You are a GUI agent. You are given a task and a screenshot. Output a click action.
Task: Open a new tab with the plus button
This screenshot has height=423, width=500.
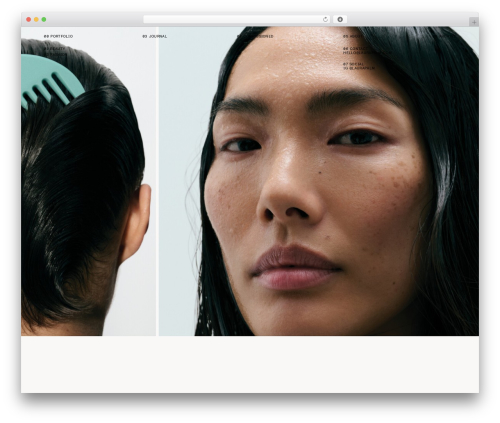[x=474, y=22]
